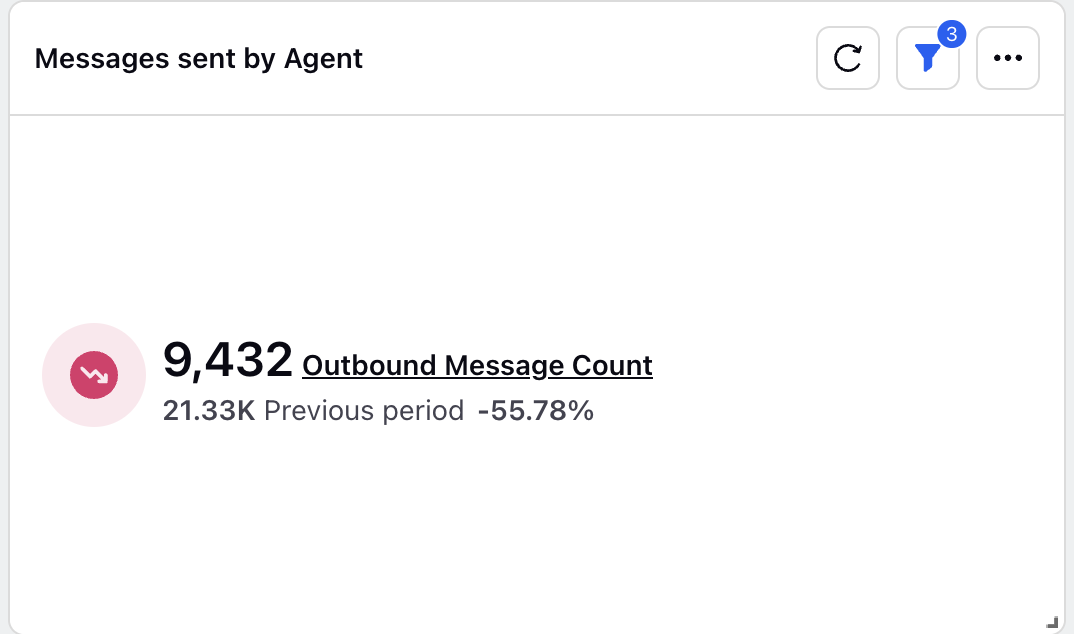Image resolution: width=1074 pixels, height=634 pixels.
Task: Open the three-dot more options menu
Action: click(1008, 58)
